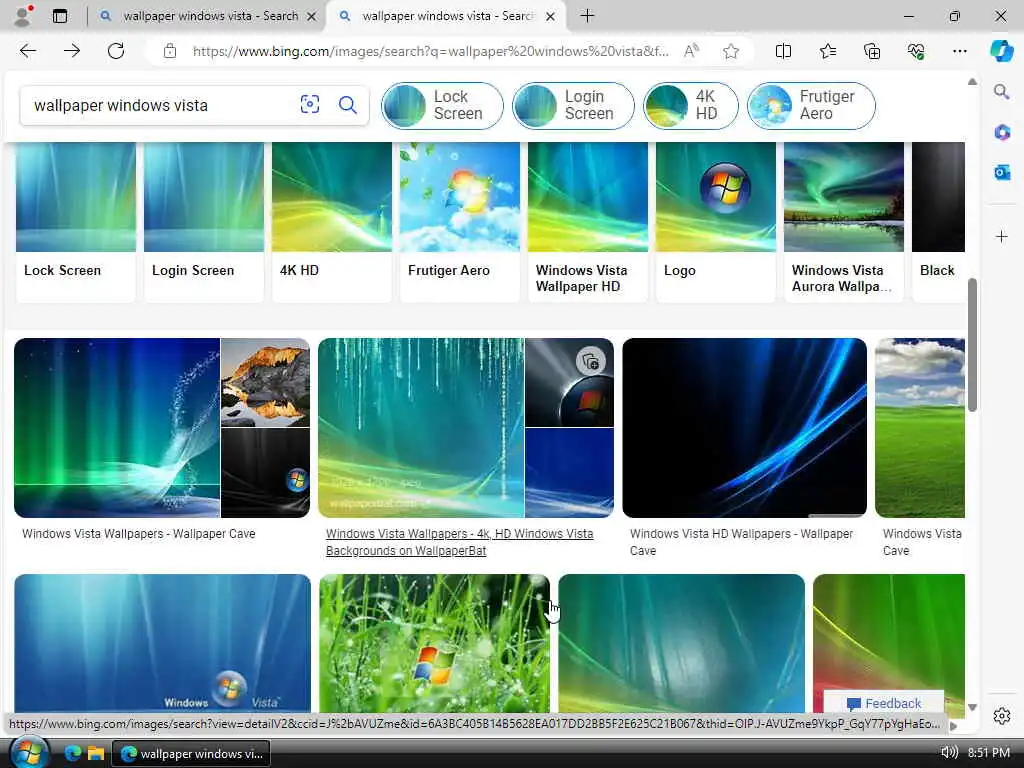Go back to the previous page
The image size is (1024, 768).
pos(27,51)
